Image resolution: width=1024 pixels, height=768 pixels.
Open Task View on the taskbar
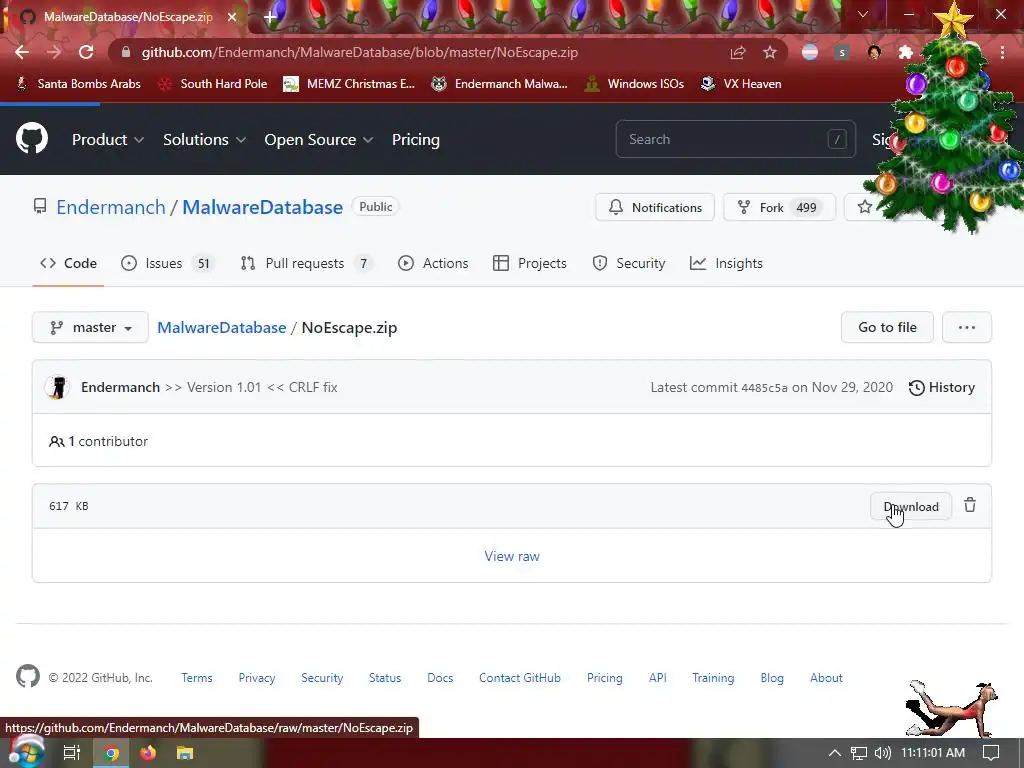[71, 754]
